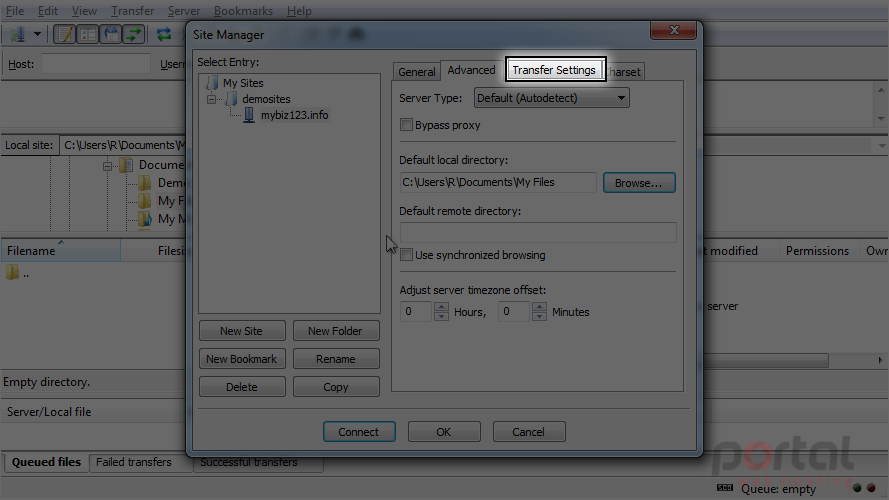The height and width of the screenshot is (500, 889).
Task: Enable Use synchronized browsing checkbox
Action: point(406,255)
